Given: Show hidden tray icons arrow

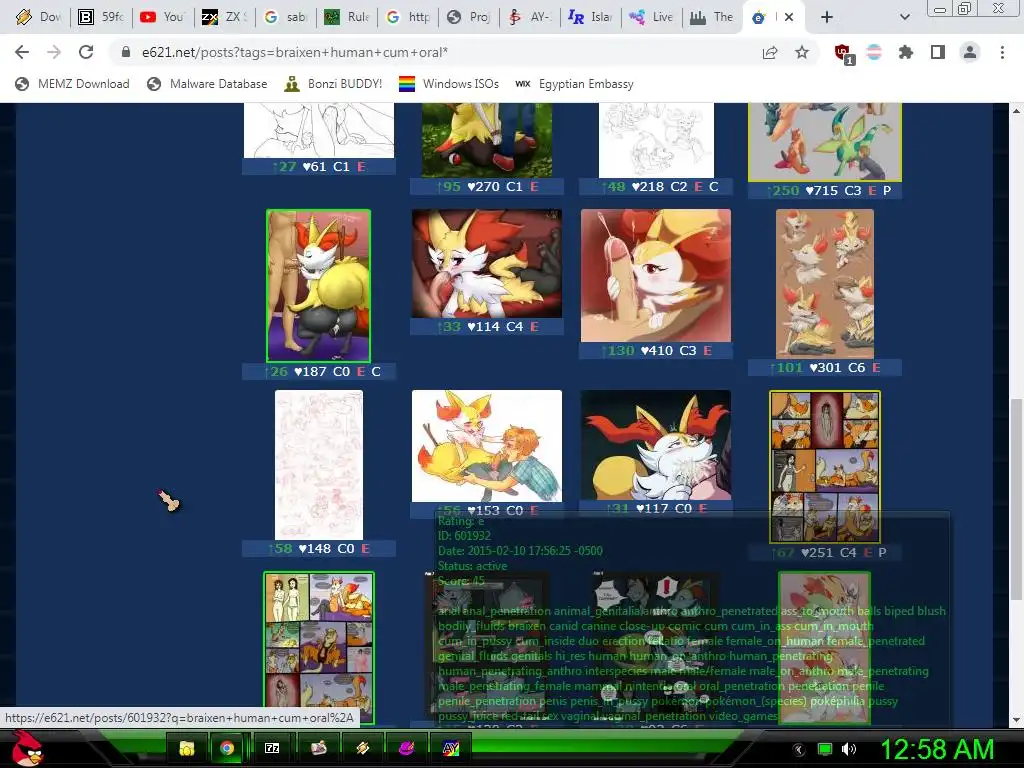Looking at the screenshot, I should (x=799, y=750).
